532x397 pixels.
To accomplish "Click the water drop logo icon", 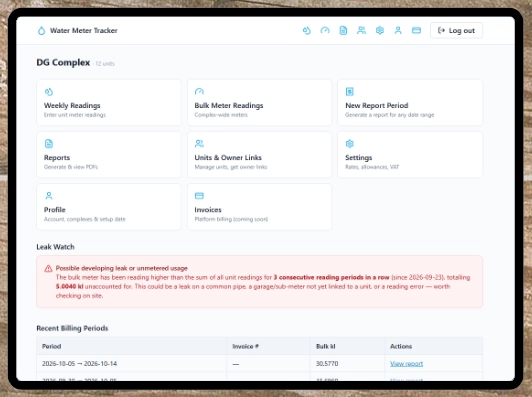I will click(41, 31).
